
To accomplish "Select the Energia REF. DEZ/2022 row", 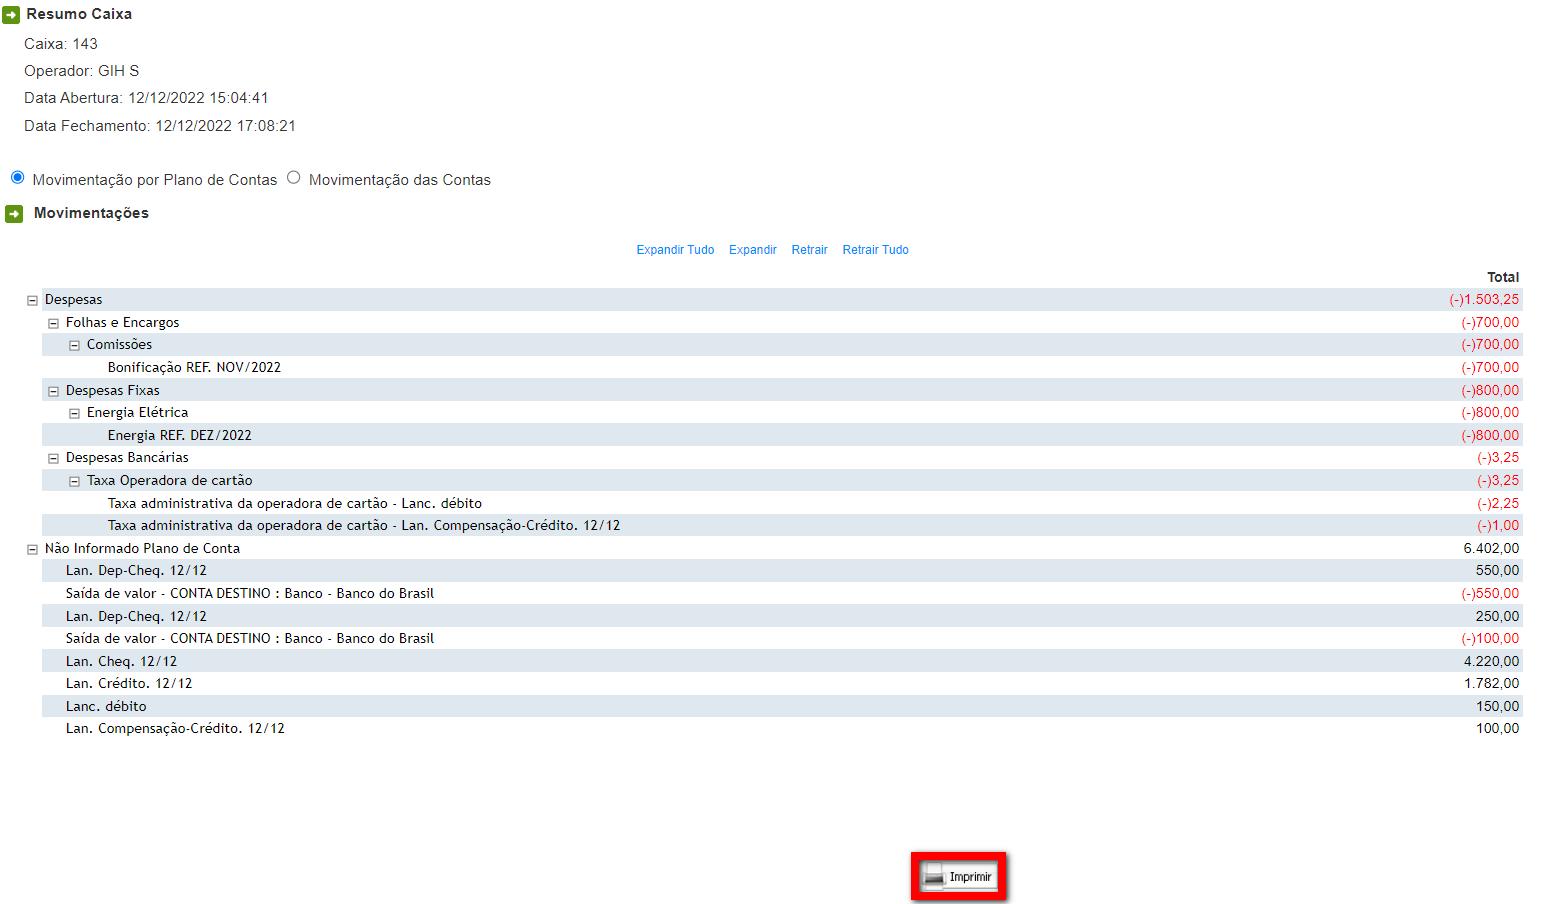I will pyautogui.click(x=179, y=436).
